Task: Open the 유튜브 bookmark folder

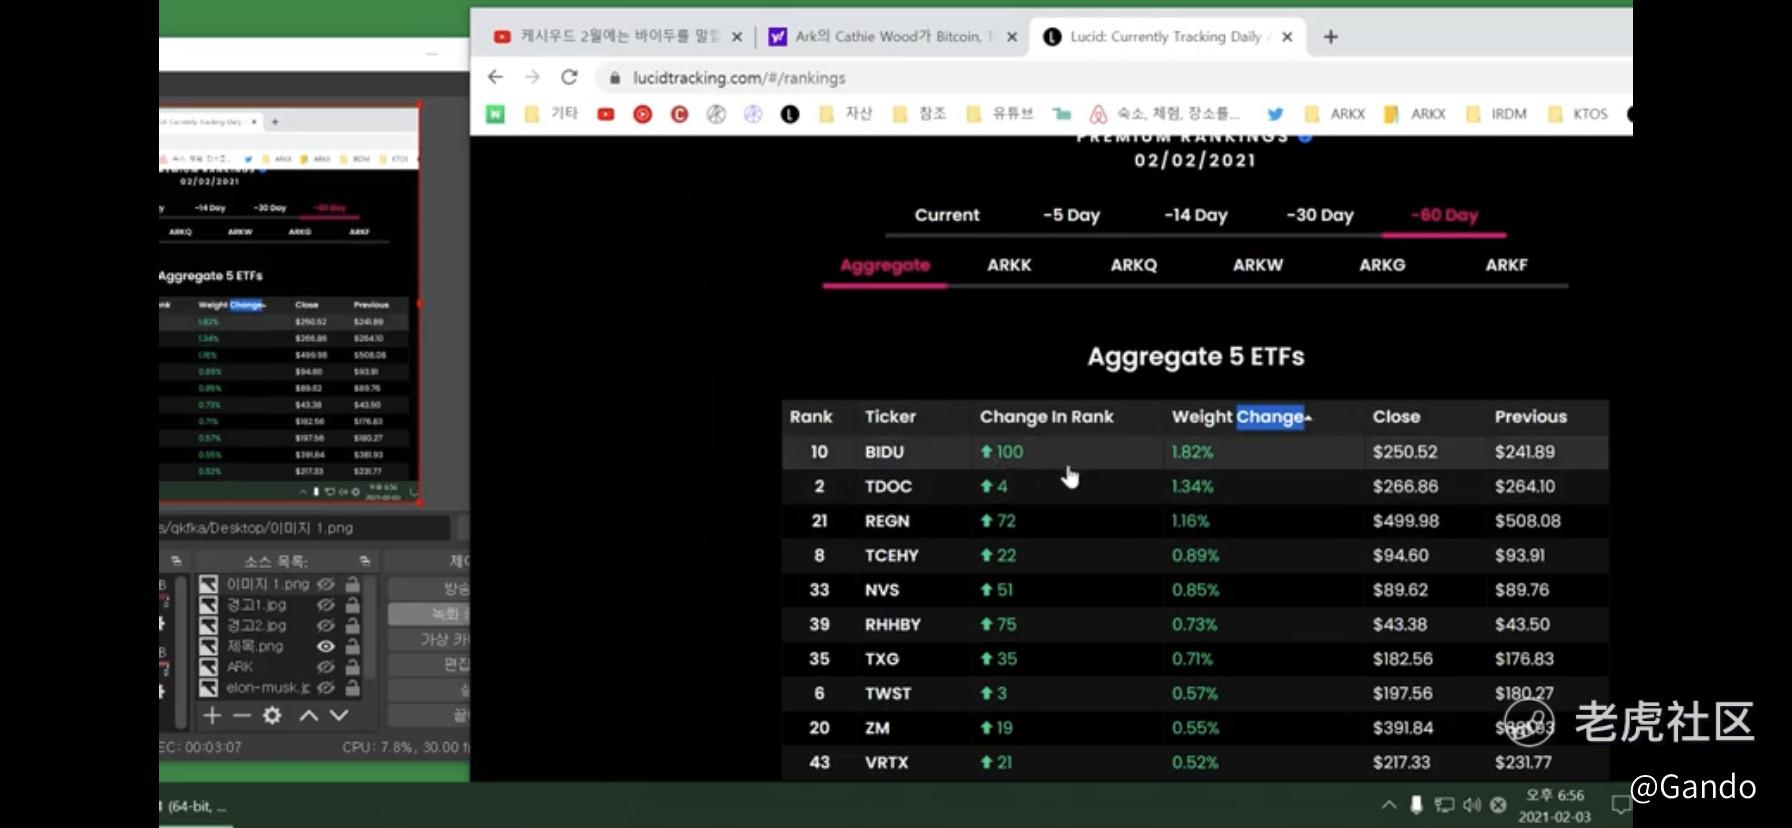Action: tap(1001, 114)
